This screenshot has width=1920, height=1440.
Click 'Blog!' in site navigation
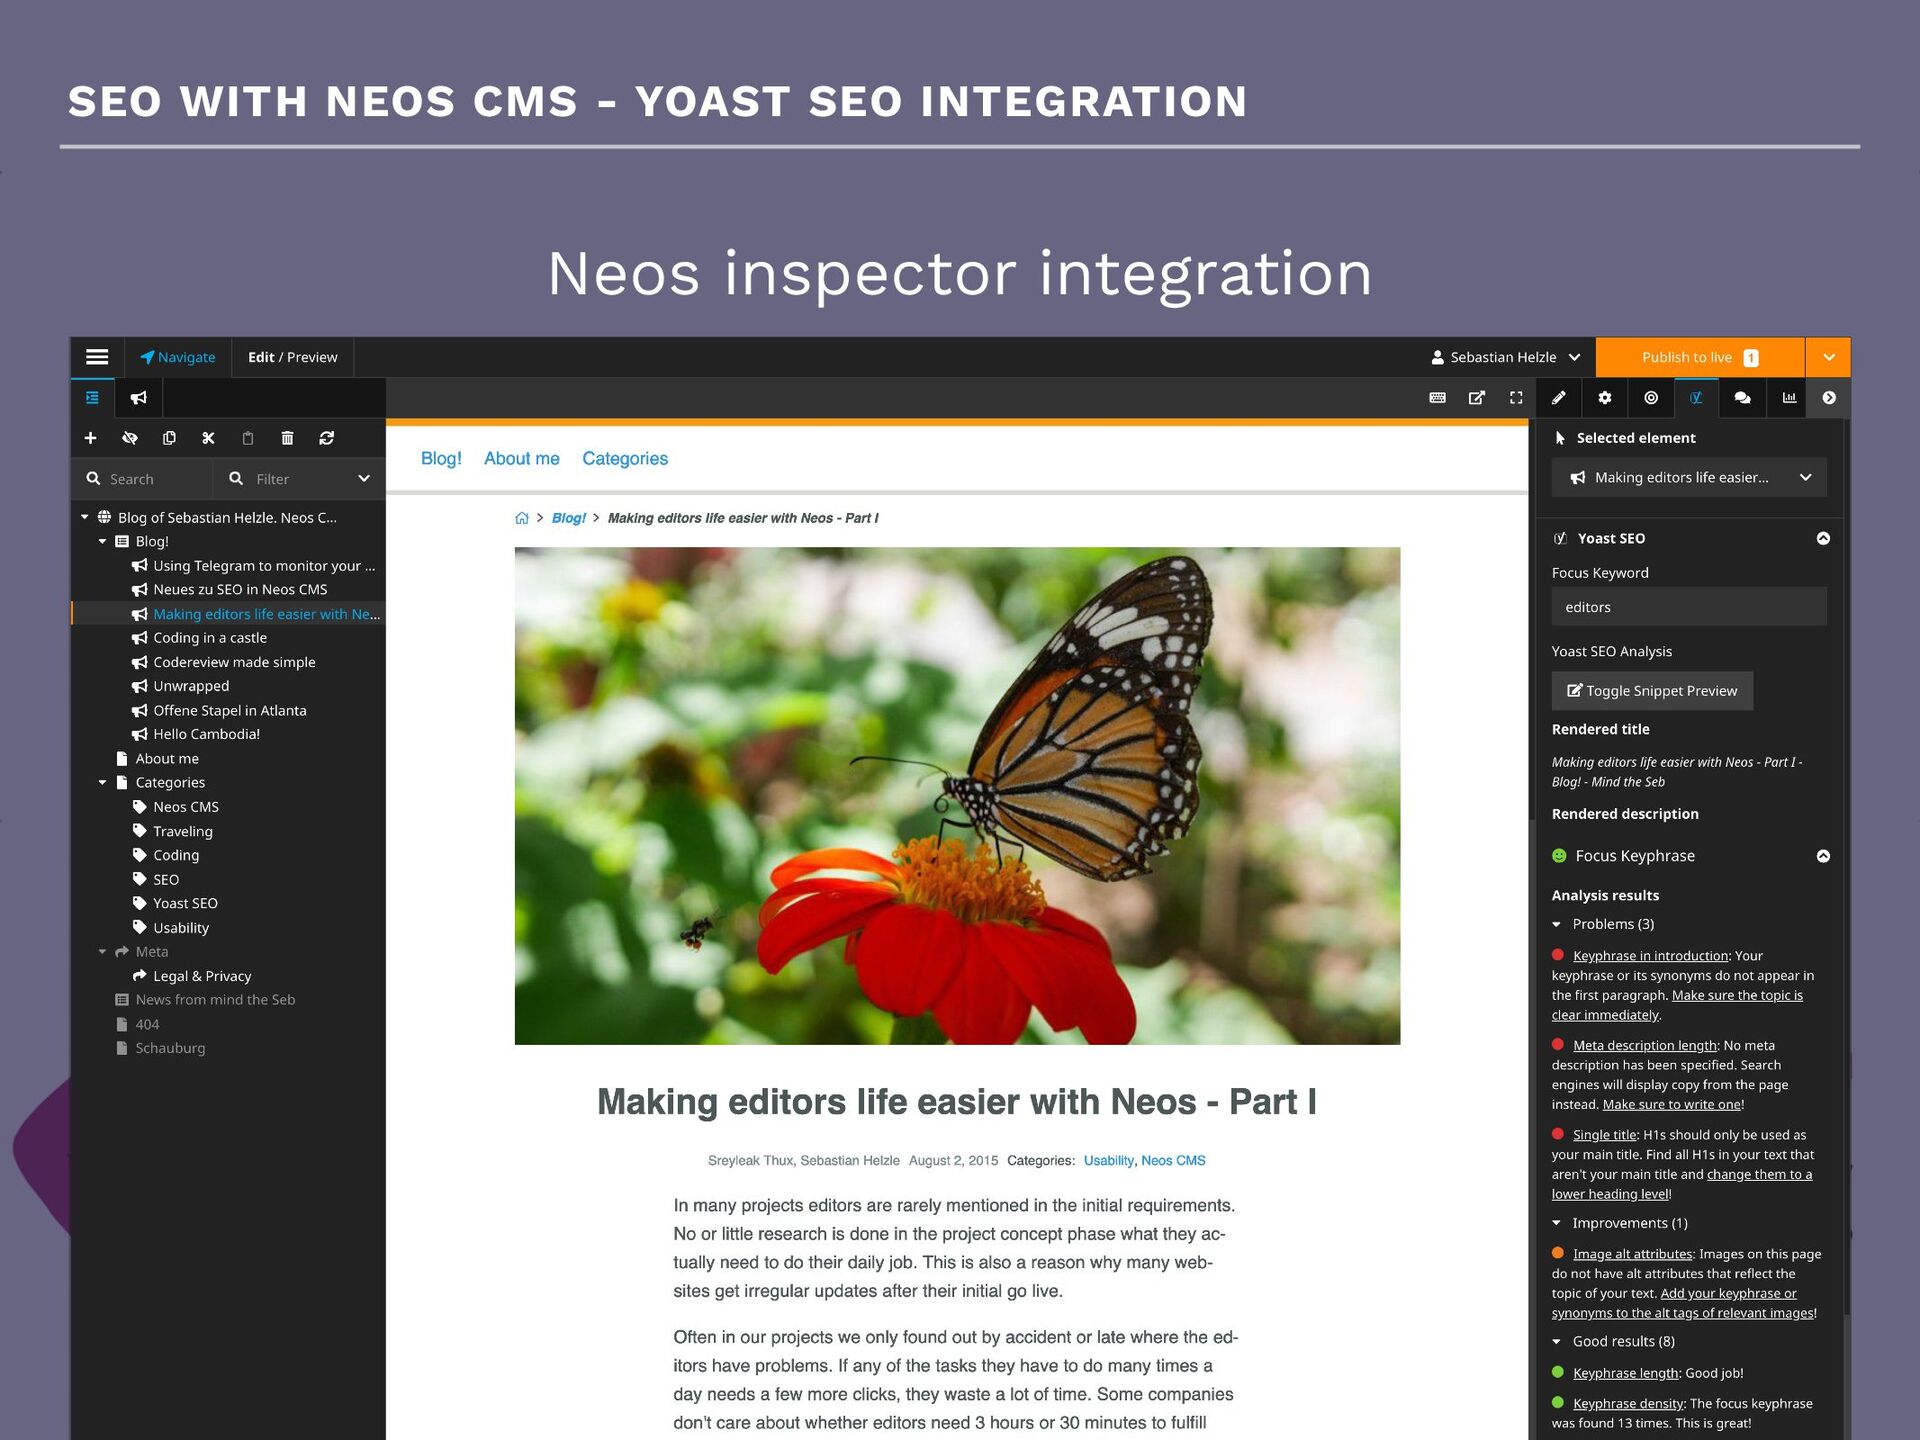pos(441,458)
